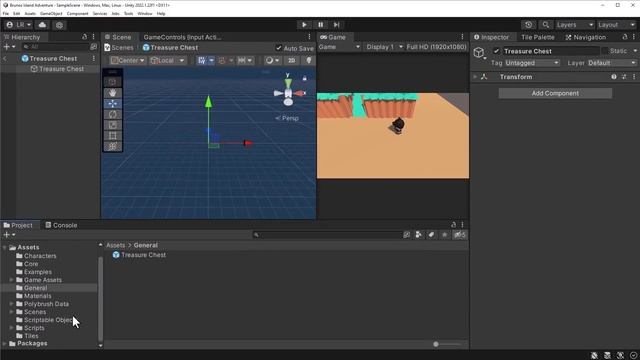This screenshot has width=640, height=360.
Task: Open the Local handle rotation dropdown
Action: 167,60
